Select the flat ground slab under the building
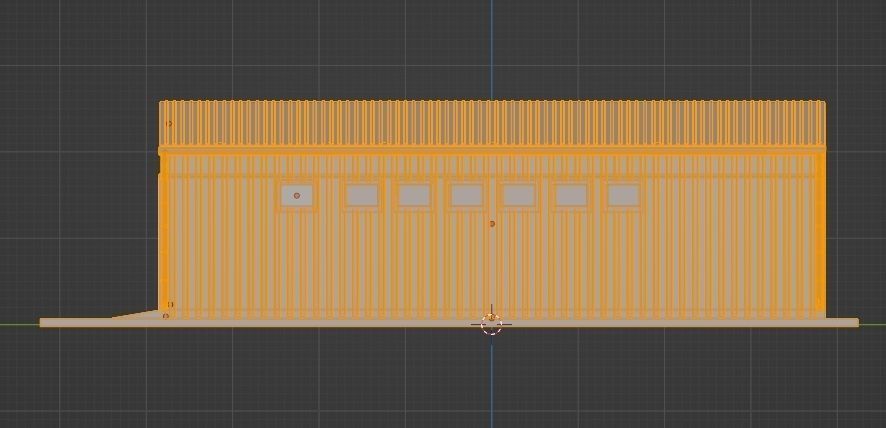The height and width of the screenshot is (428, 886). (449, 323)
